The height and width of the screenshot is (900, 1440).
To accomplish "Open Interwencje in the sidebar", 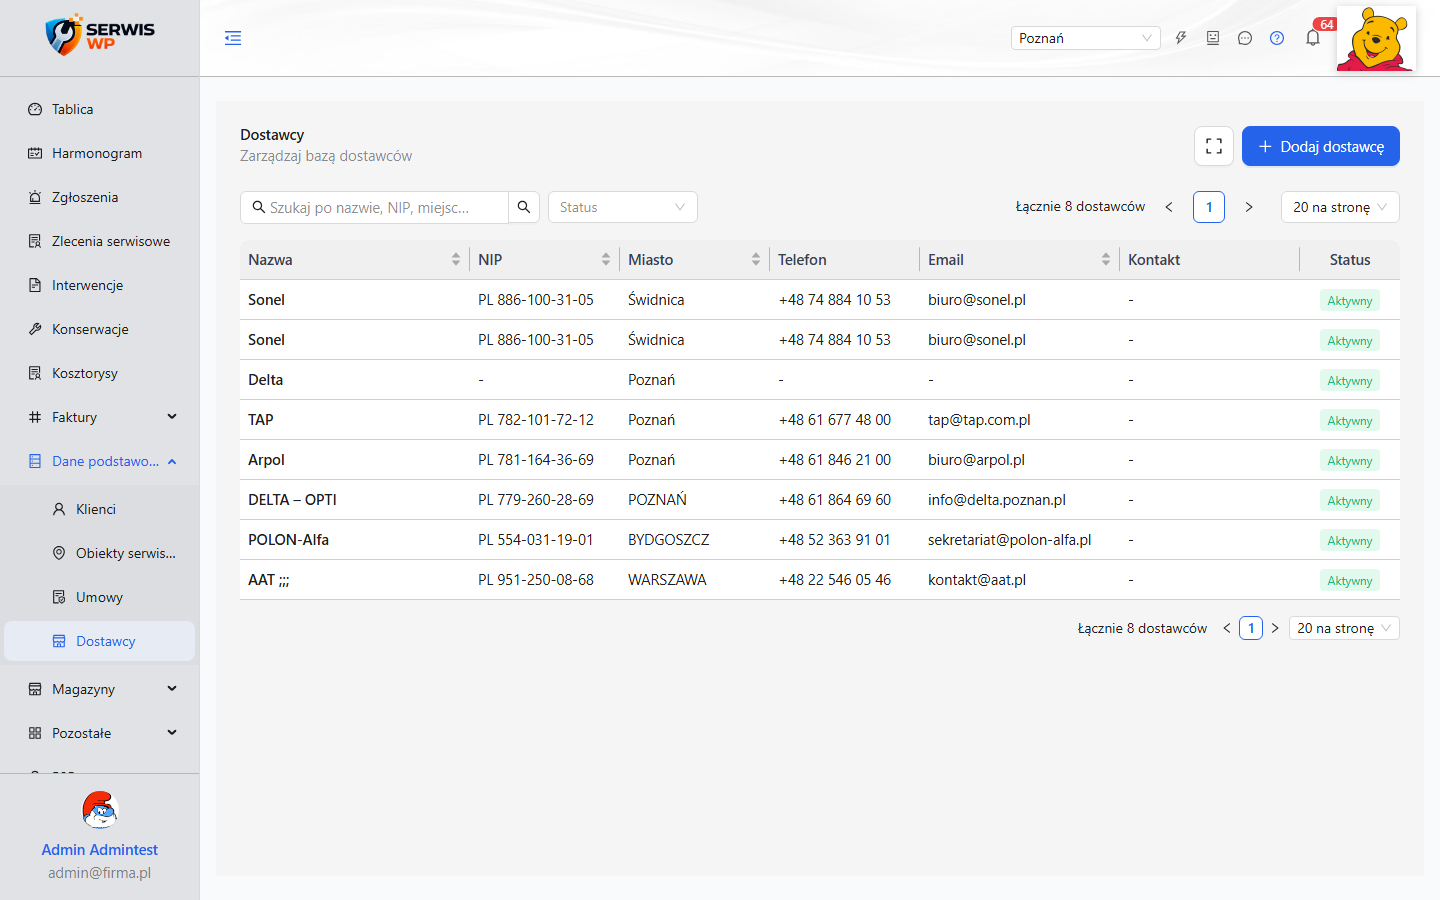I will 100,285.
